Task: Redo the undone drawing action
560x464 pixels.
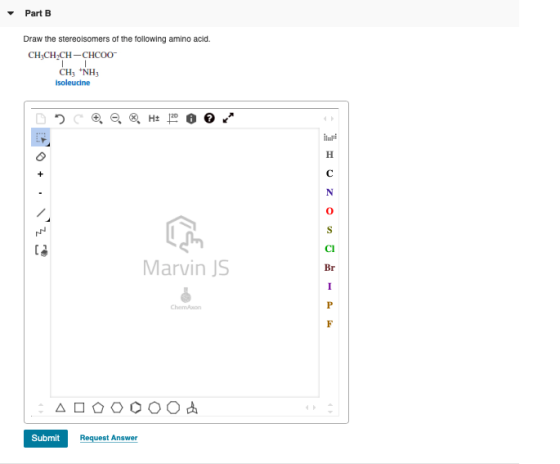Action: pos(78,118)
